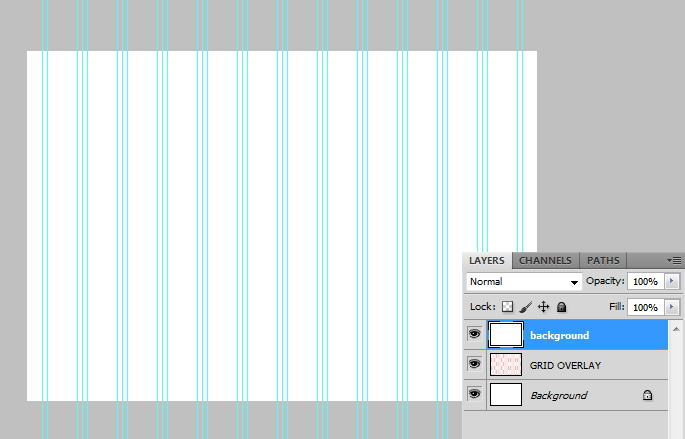The height and width of the screenshot is (439, 685).
Task: Click the italic Background layer thumbnail
Action: click(x=505, y=394)
